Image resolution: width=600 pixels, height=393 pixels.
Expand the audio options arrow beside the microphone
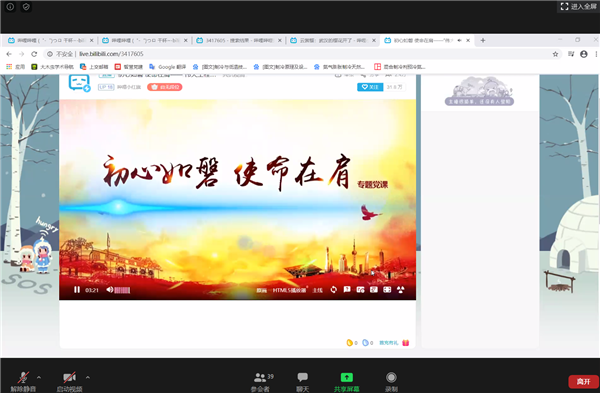pyautogui.click(x=39, y=377)
